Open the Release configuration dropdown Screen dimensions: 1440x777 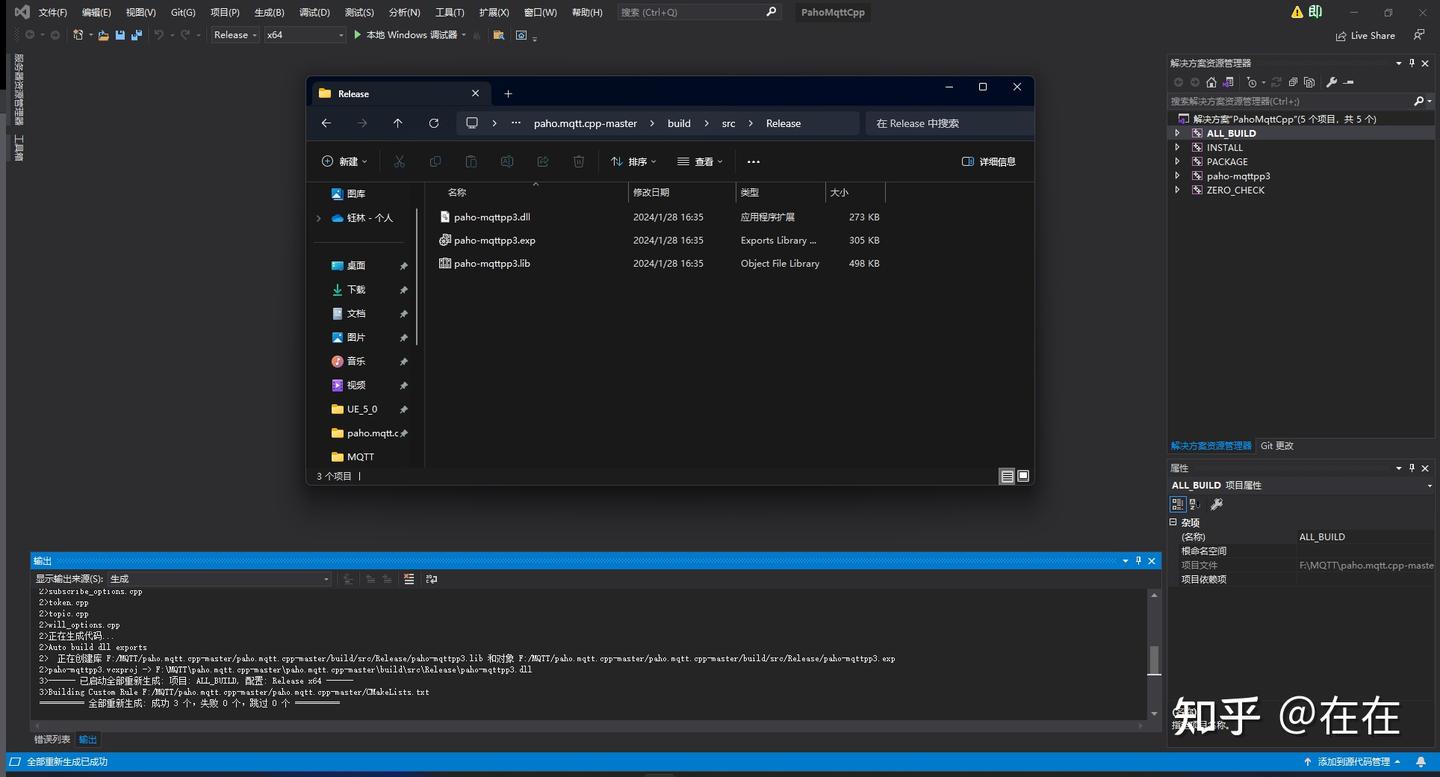tap(235, 35)
